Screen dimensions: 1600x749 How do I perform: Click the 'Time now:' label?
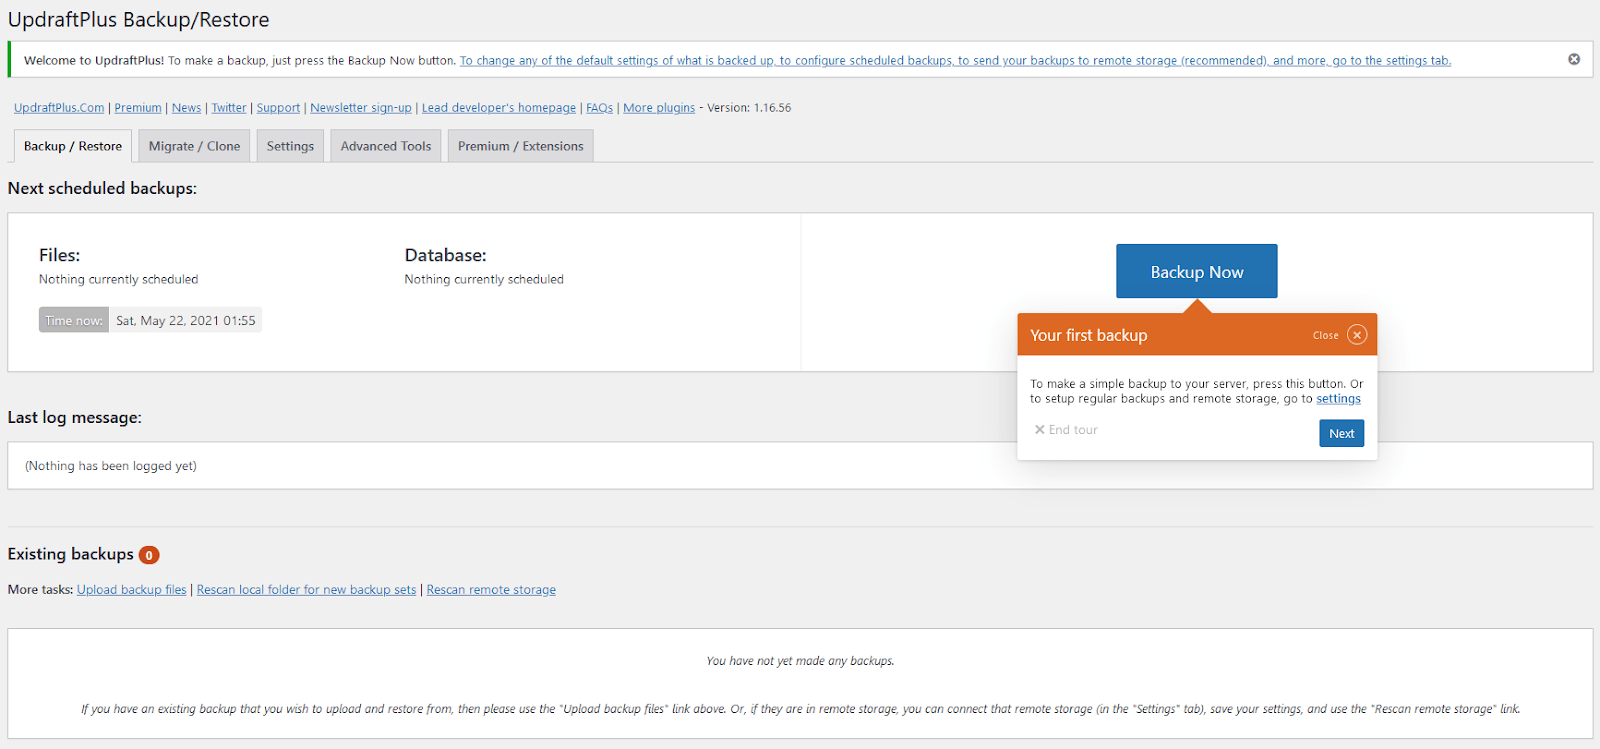(74, 321)
